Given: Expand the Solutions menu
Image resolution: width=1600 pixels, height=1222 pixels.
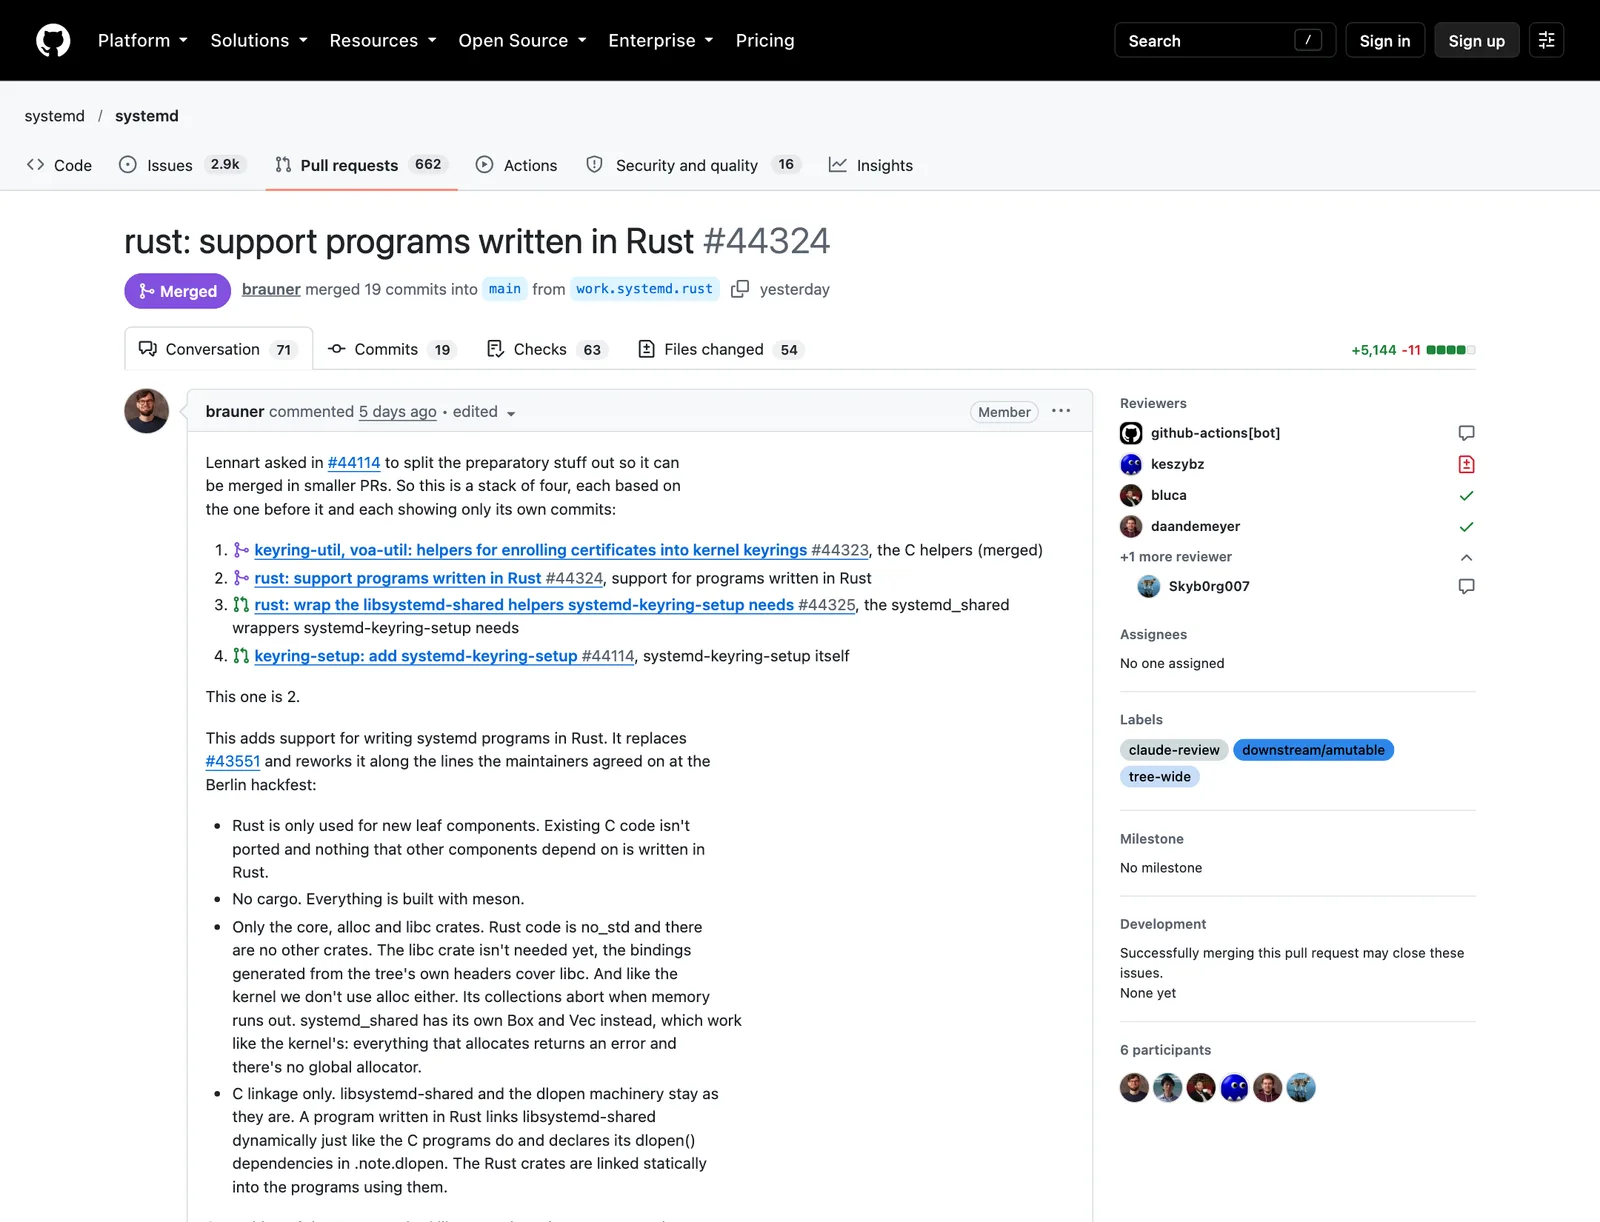Looking at the screenshot, I should coord(259,40).
